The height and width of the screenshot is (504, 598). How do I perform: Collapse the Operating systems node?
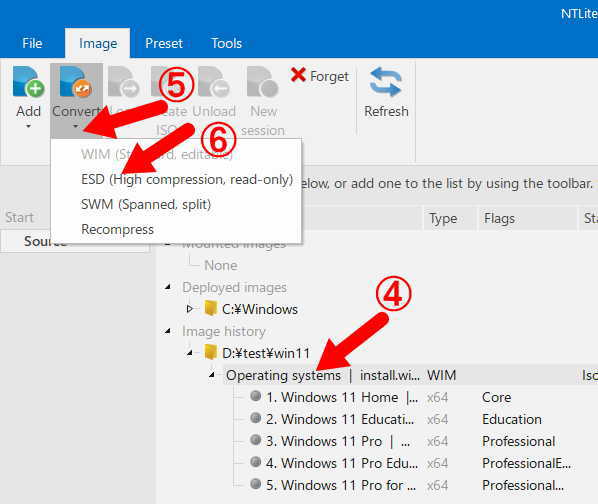212,375
